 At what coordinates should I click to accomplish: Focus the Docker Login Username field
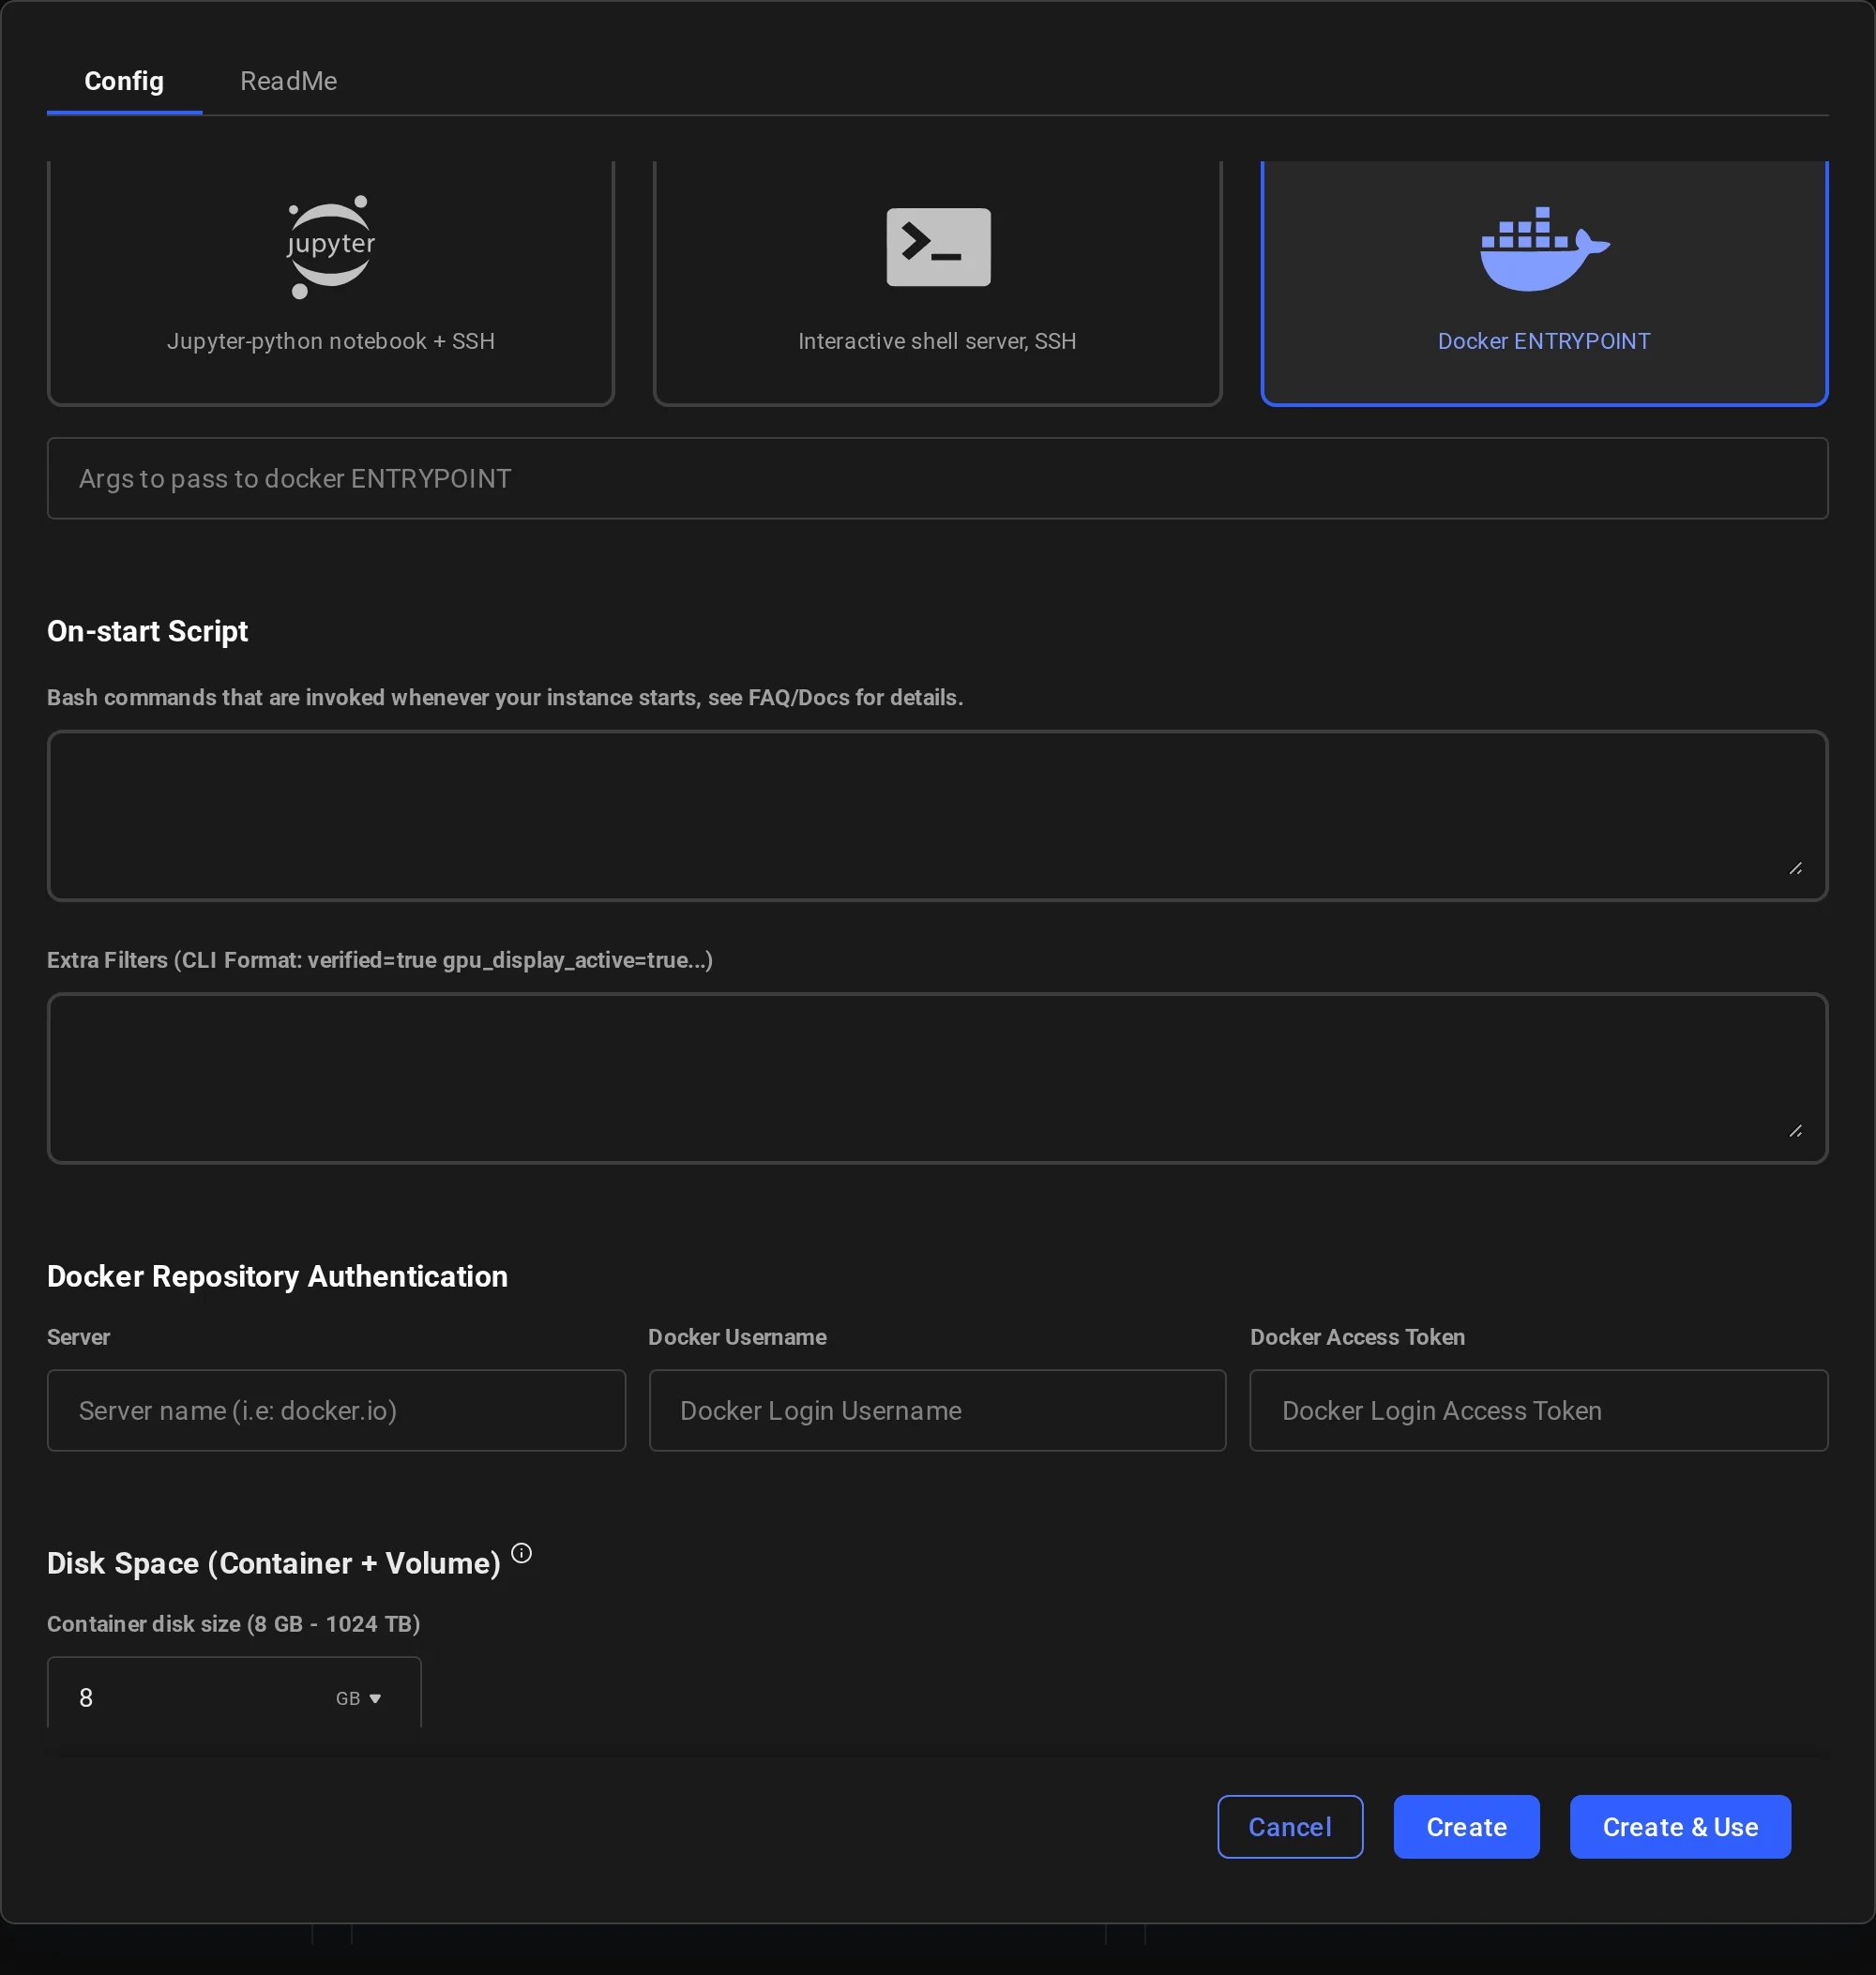(937, 1410)
